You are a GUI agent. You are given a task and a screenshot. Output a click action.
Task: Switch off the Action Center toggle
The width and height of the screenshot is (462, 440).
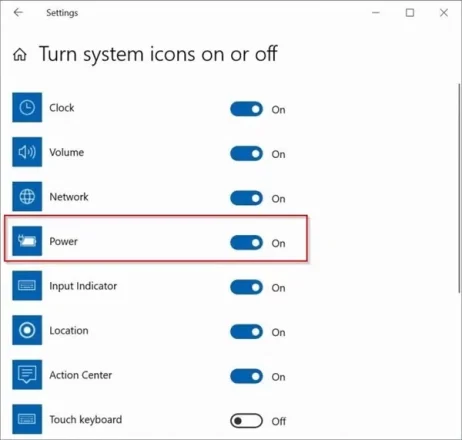(246, 376)
